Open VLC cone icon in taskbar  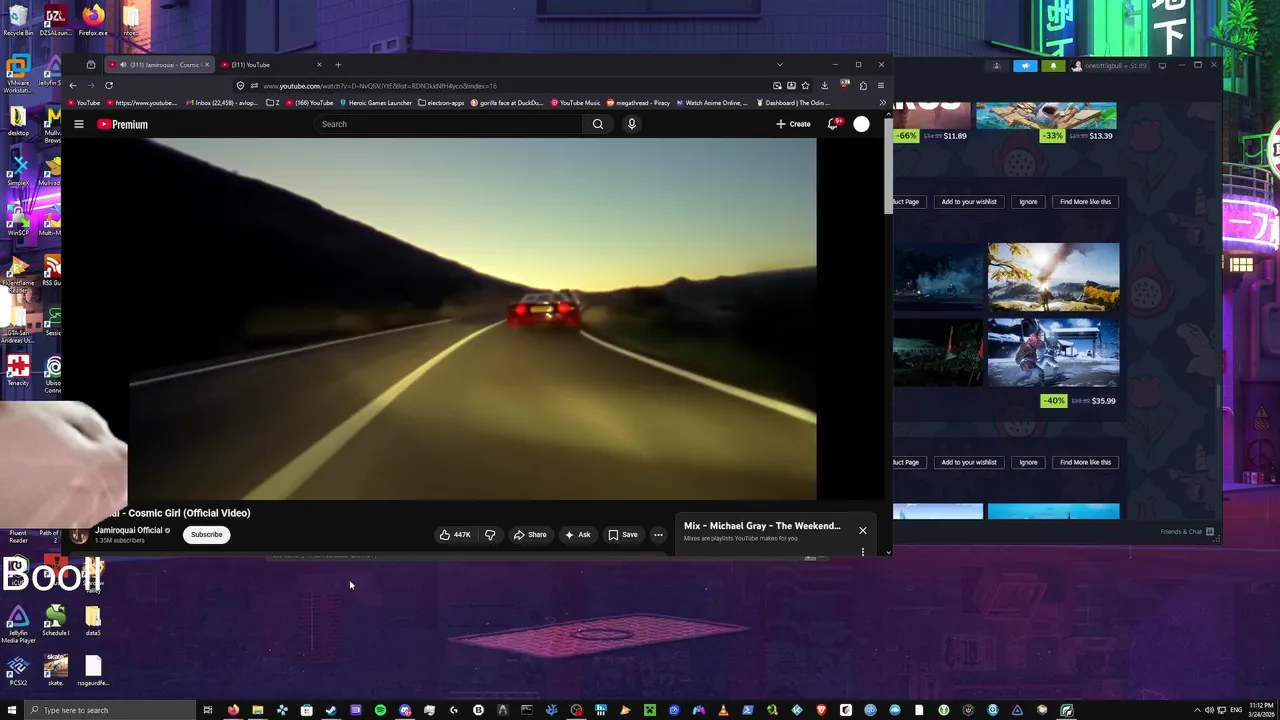723,710
